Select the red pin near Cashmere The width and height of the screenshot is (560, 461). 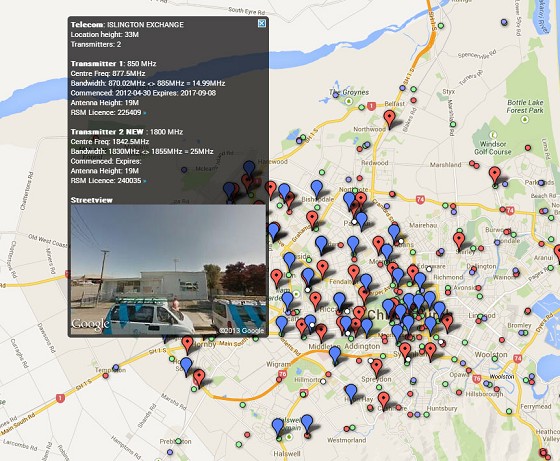383,401
